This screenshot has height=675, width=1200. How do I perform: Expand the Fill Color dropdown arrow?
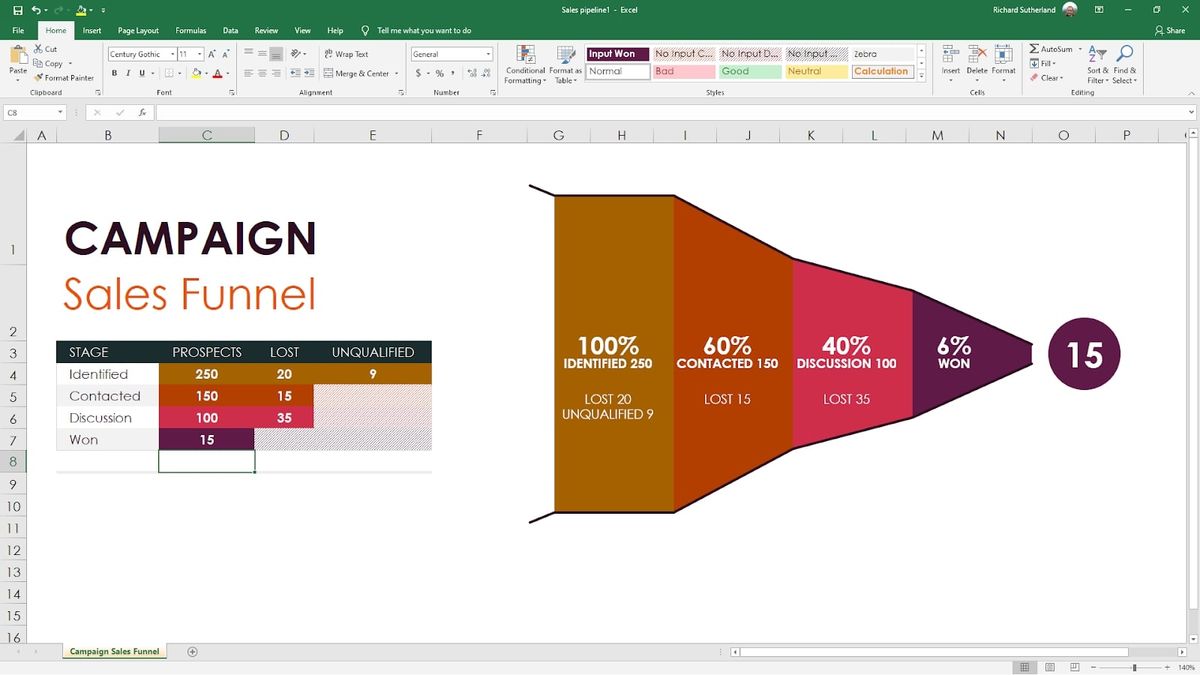coord(207,73)
